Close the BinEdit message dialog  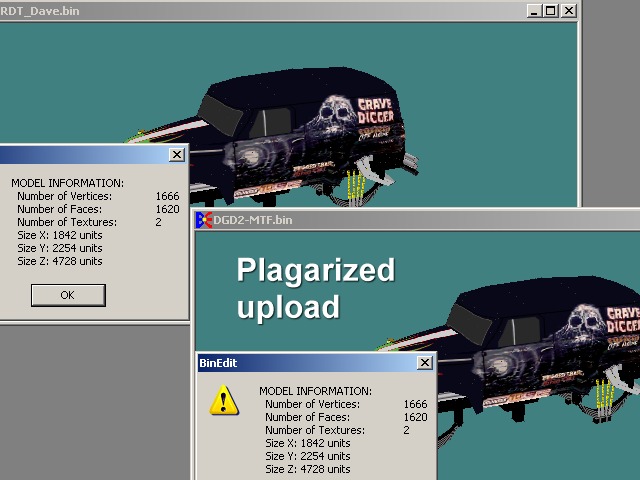(x=425, y=362)
